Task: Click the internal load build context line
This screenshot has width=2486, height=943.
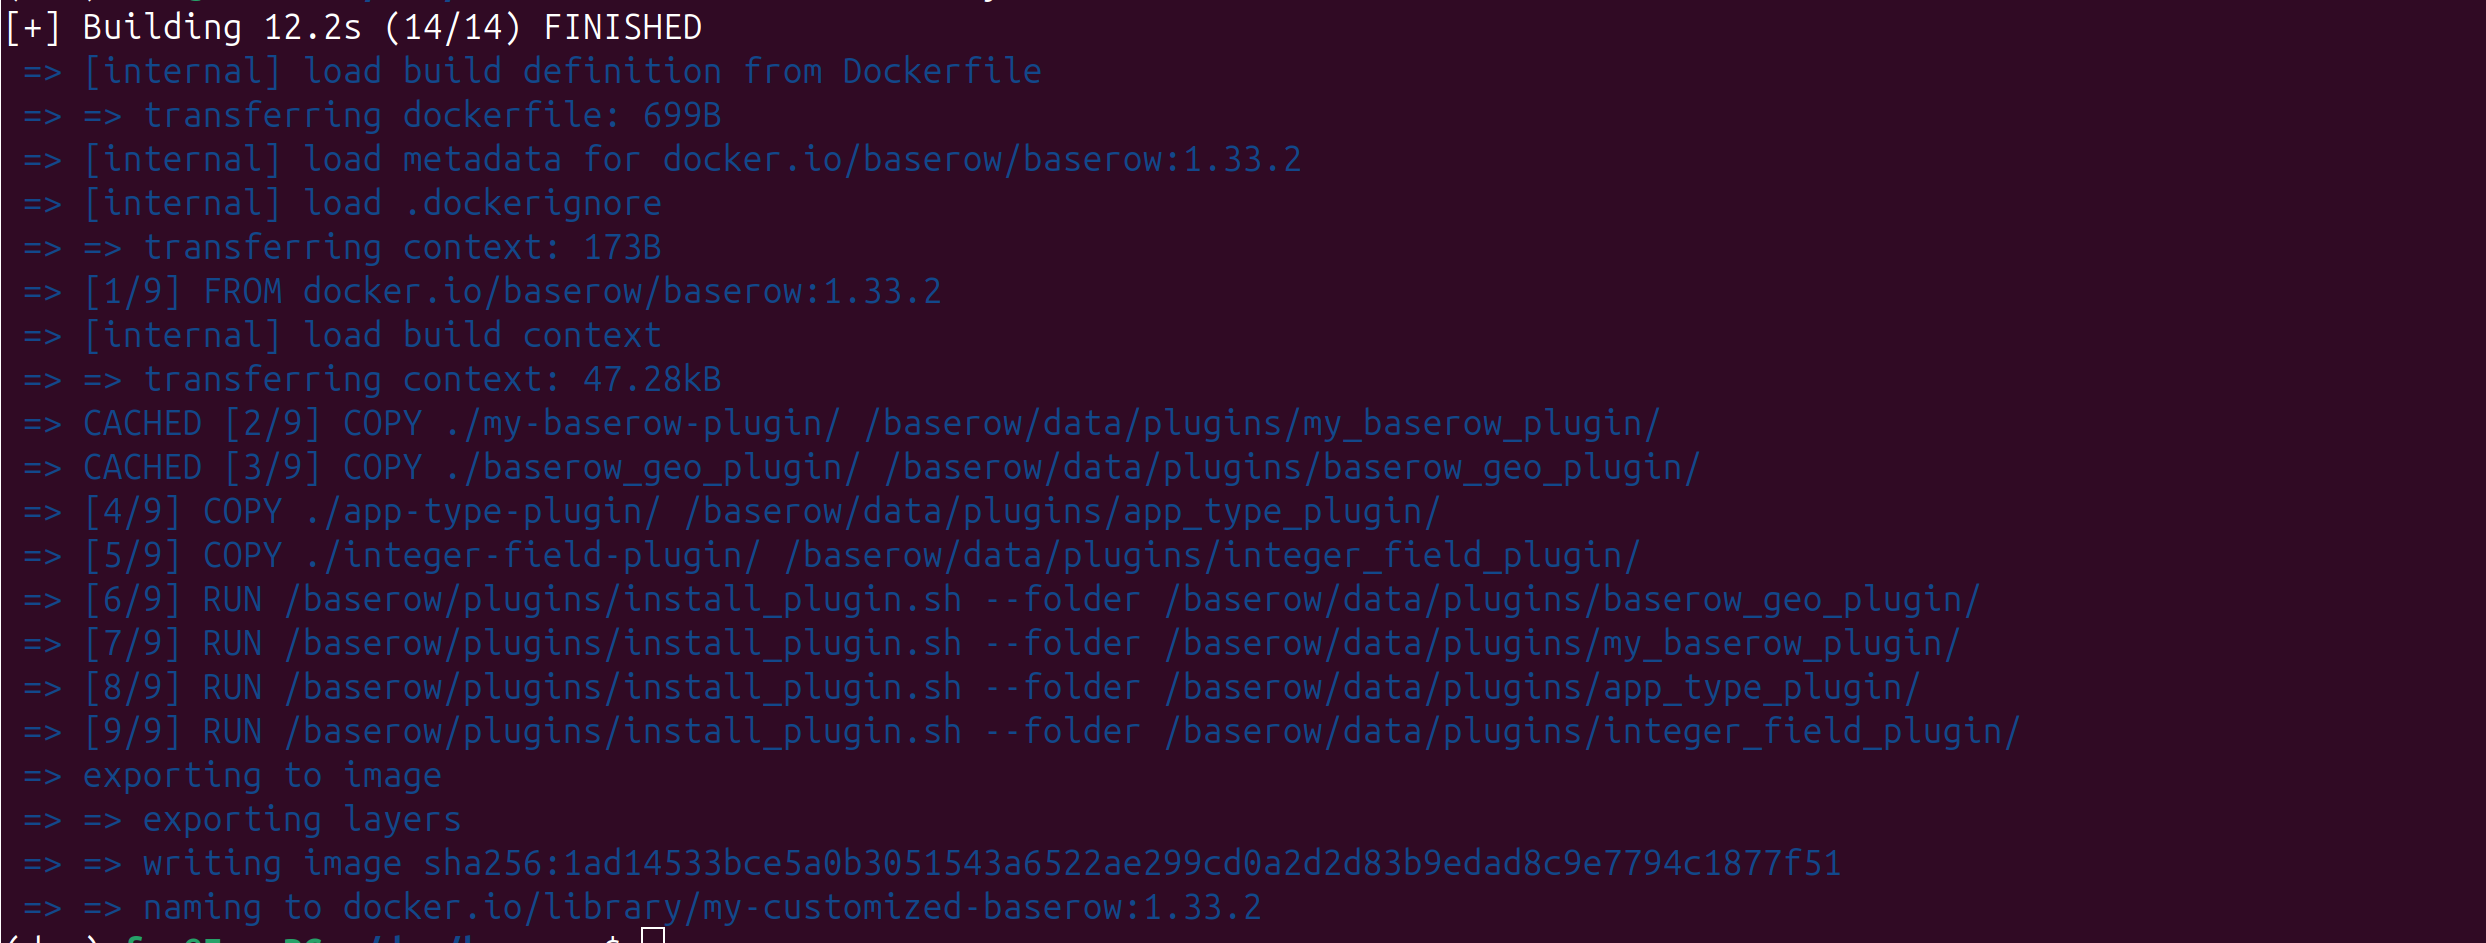Action: tap(342, 335)
